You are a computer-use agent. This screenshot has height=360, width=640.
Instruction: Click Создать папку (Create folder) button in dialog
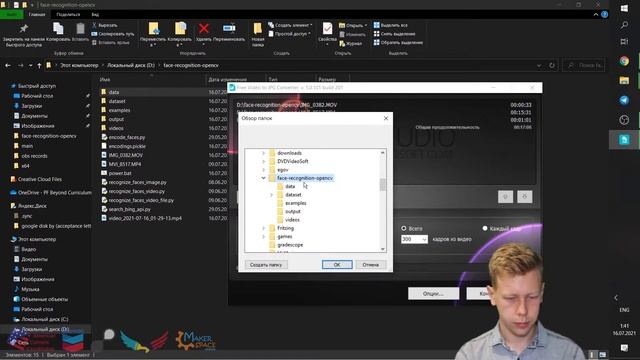[266, 264]
